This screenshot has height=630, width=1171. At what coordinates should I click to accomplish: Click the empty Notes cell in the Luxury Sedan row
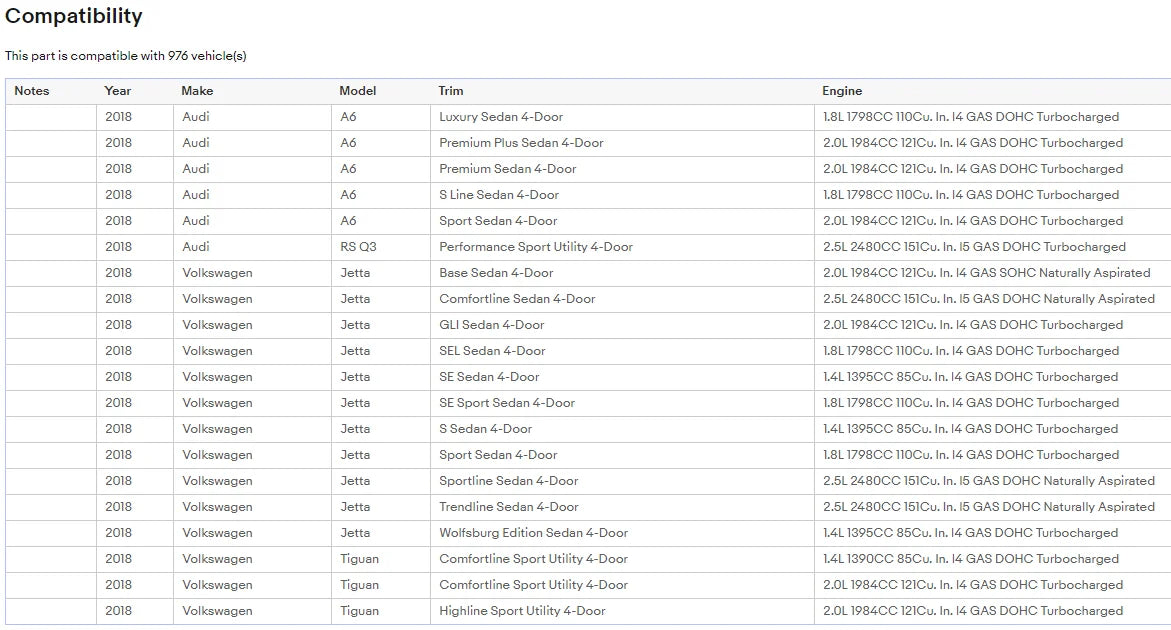(51, 117)
